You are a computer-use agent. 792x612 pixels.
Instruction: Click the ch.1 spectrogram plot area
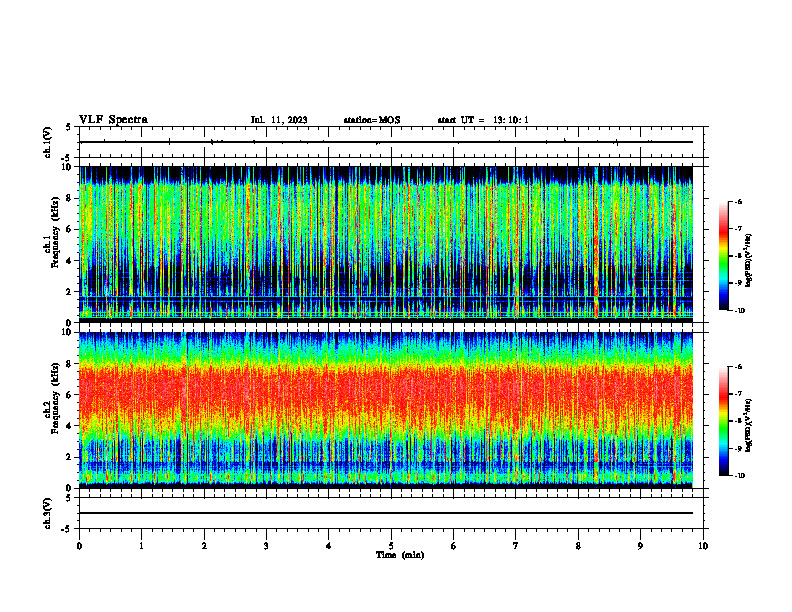(x=386, y=244)
